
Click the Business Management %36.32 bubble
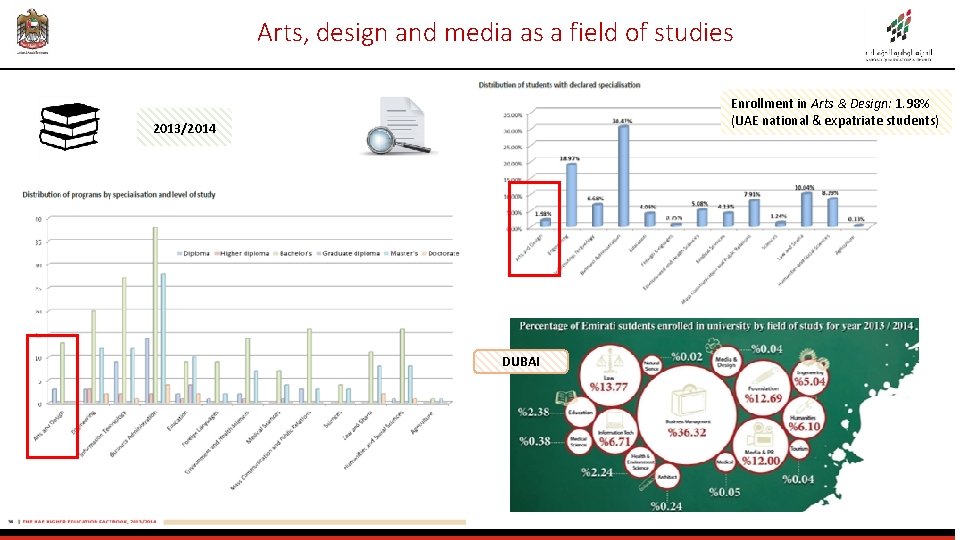click(x=687, y=413)
